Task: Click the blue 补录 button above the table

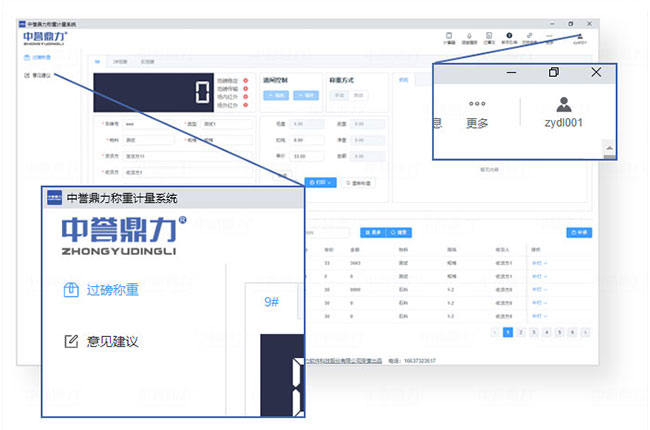Action: pos(578,232)
